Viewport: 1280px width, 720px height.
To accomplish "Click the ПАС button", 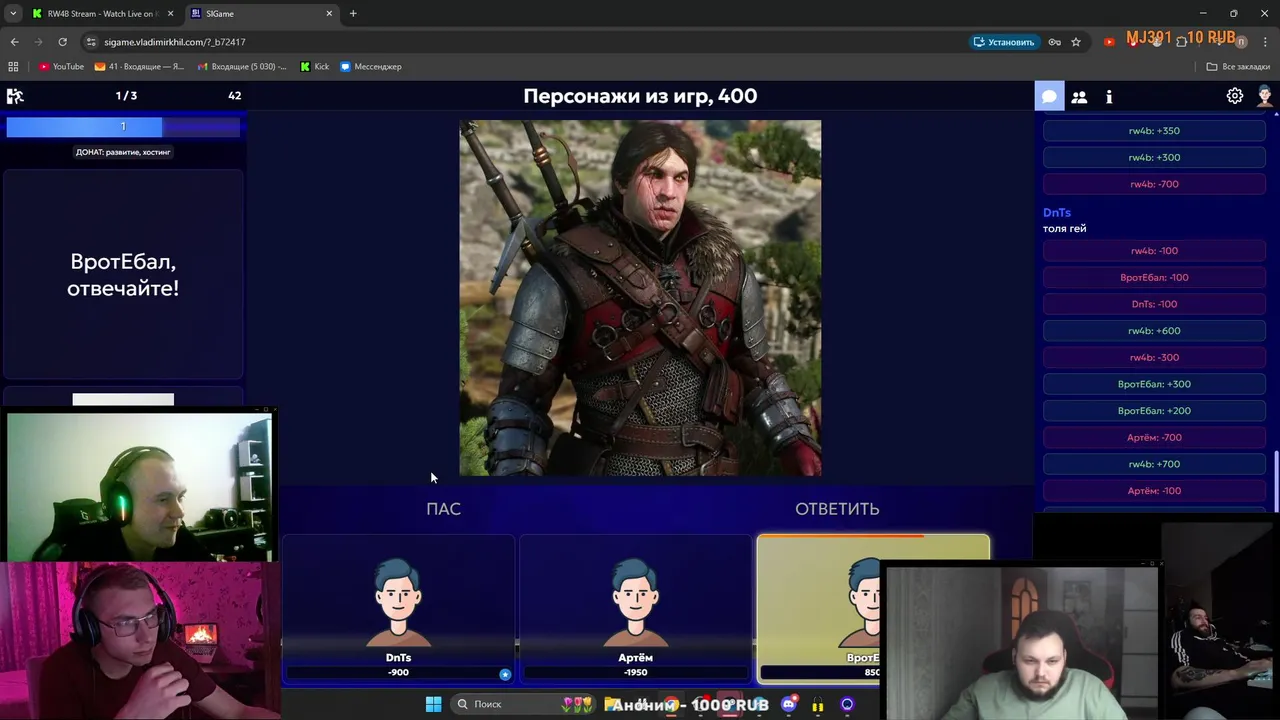I will [x=443, y=509].
